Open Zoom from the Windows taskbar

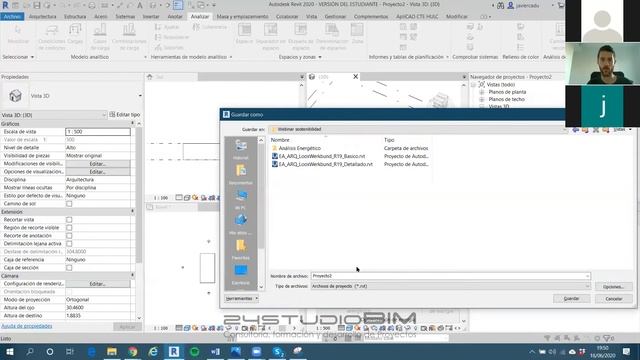pyautogui.click(x=256, y=351)
